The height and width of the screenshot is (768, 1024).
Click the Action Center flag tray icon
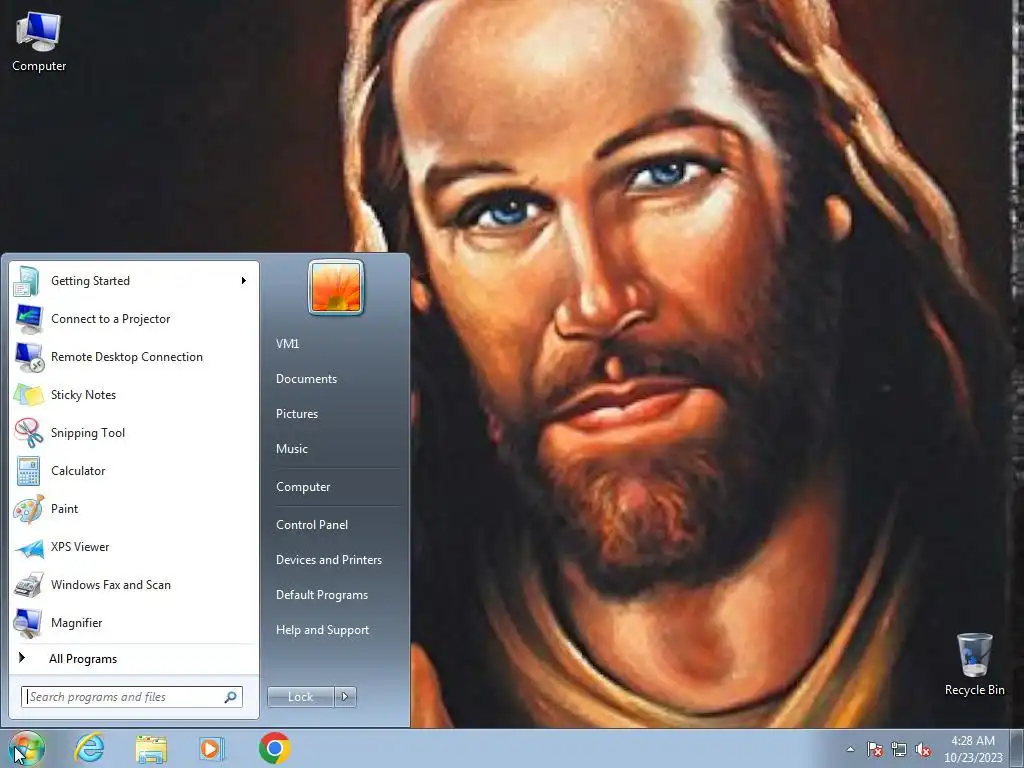[875, 750]
